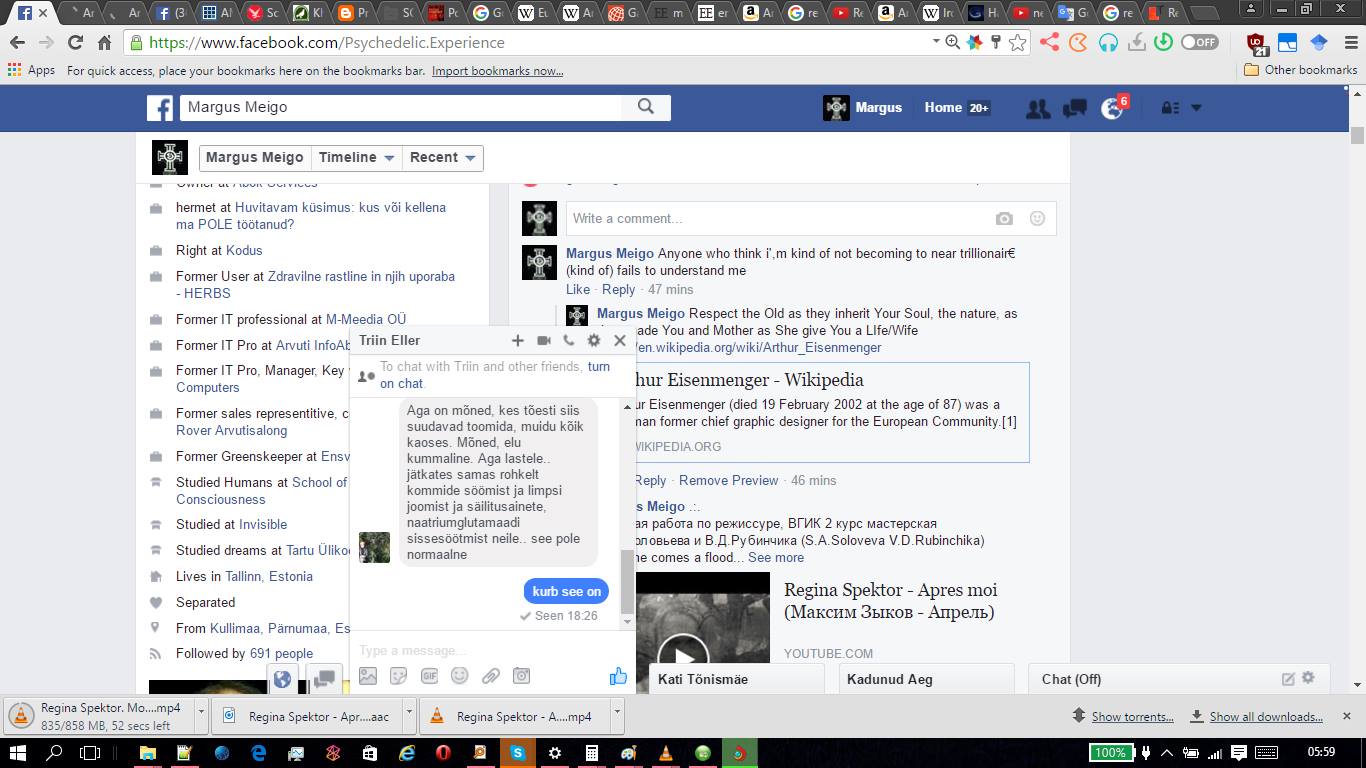This screenshot has width=1366, height=768.
Task: Open Margus profile link in top bar
Action: coord(862,107)
